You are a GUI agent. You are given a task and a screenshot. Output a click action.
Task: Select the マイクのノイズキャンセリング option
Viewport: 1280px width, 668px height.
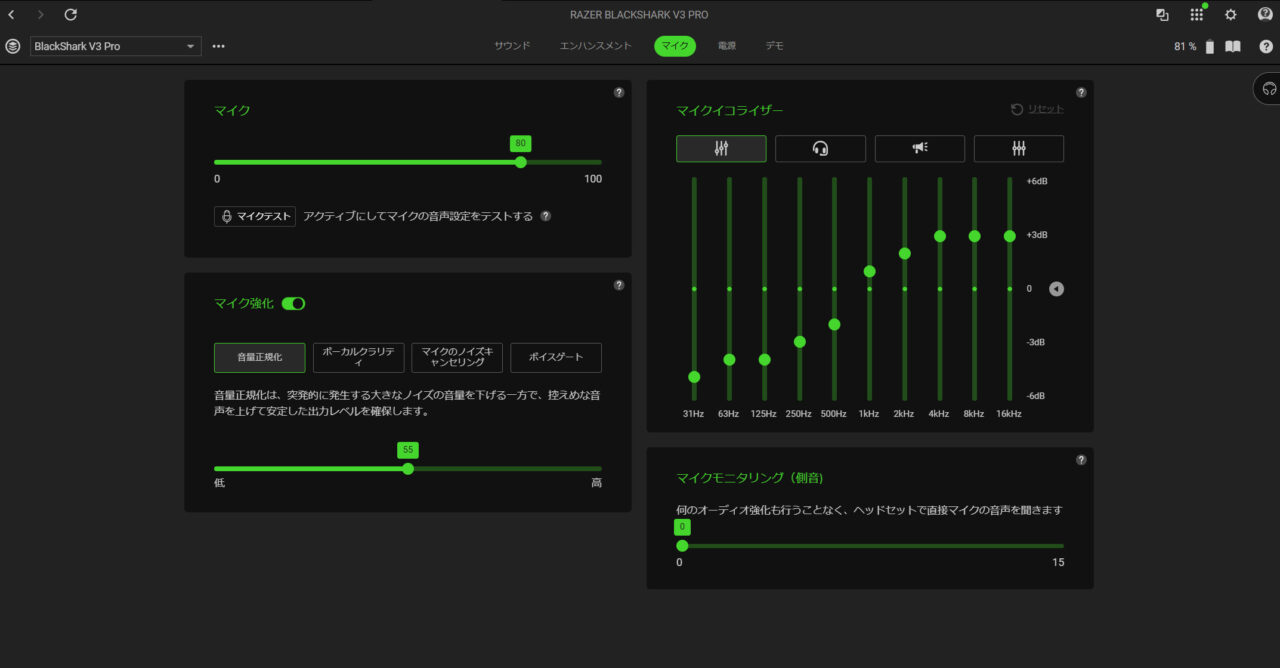tap(457, 358)
